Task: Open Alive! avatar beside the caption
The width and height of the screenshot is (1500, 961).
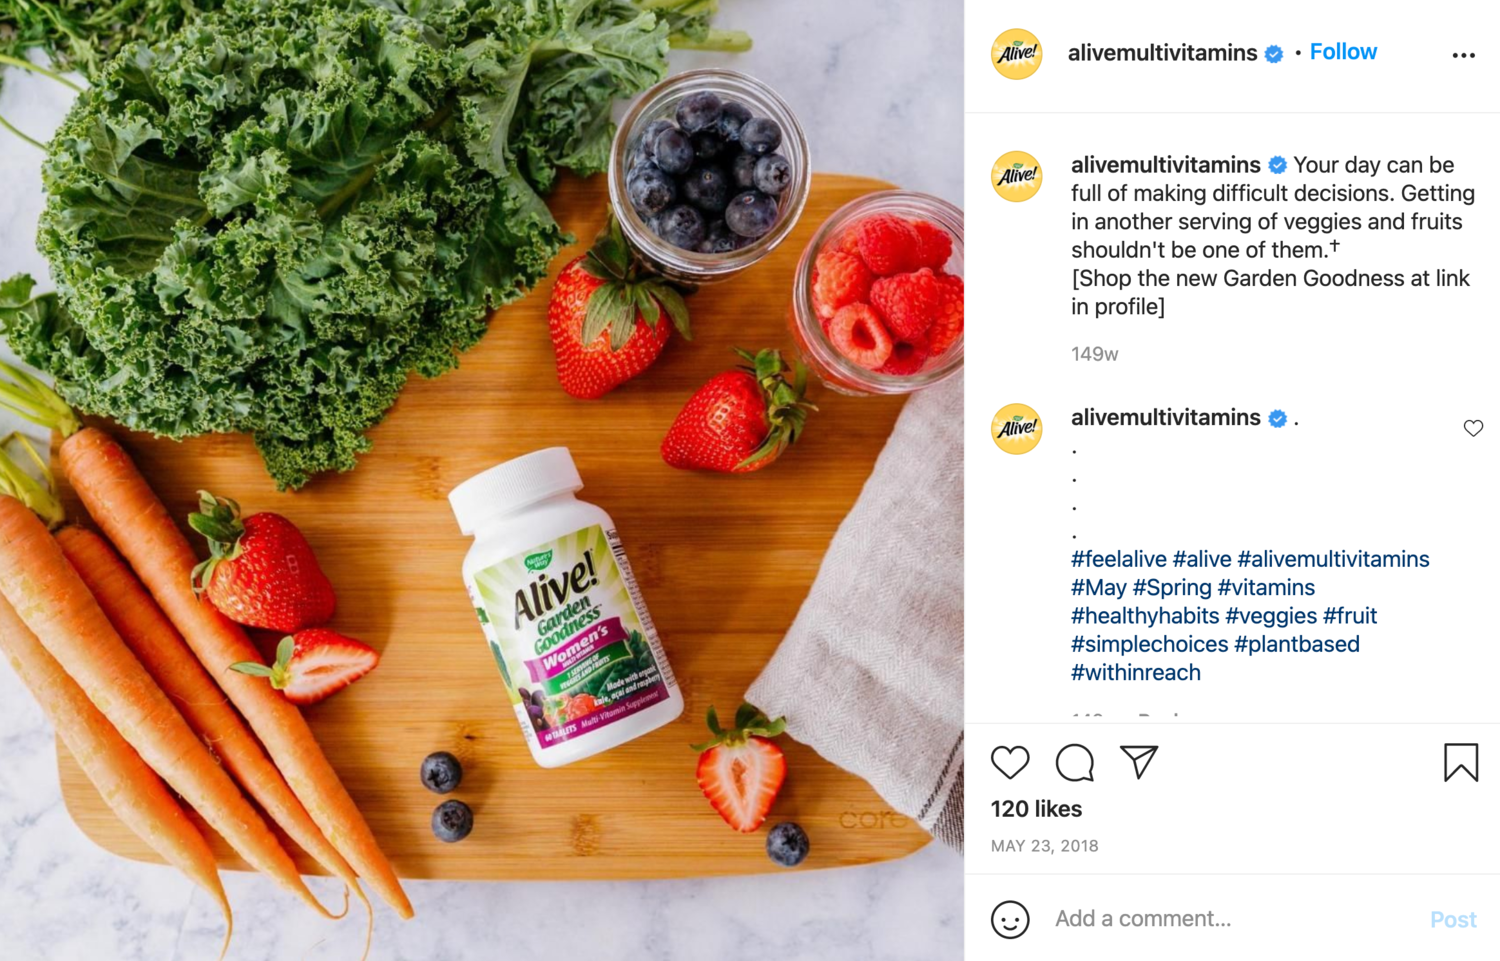Action: coord(1016,176)
